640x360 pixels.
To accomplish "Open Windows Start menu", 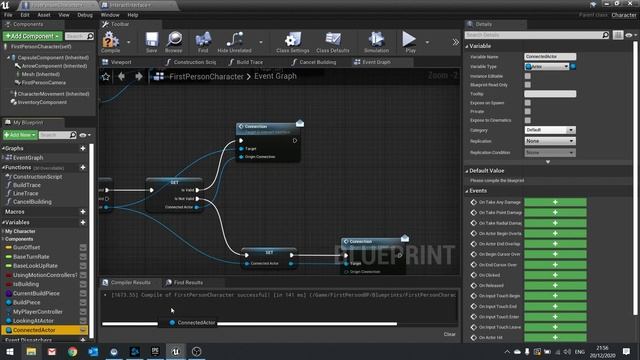I will (x=10, y=351).
